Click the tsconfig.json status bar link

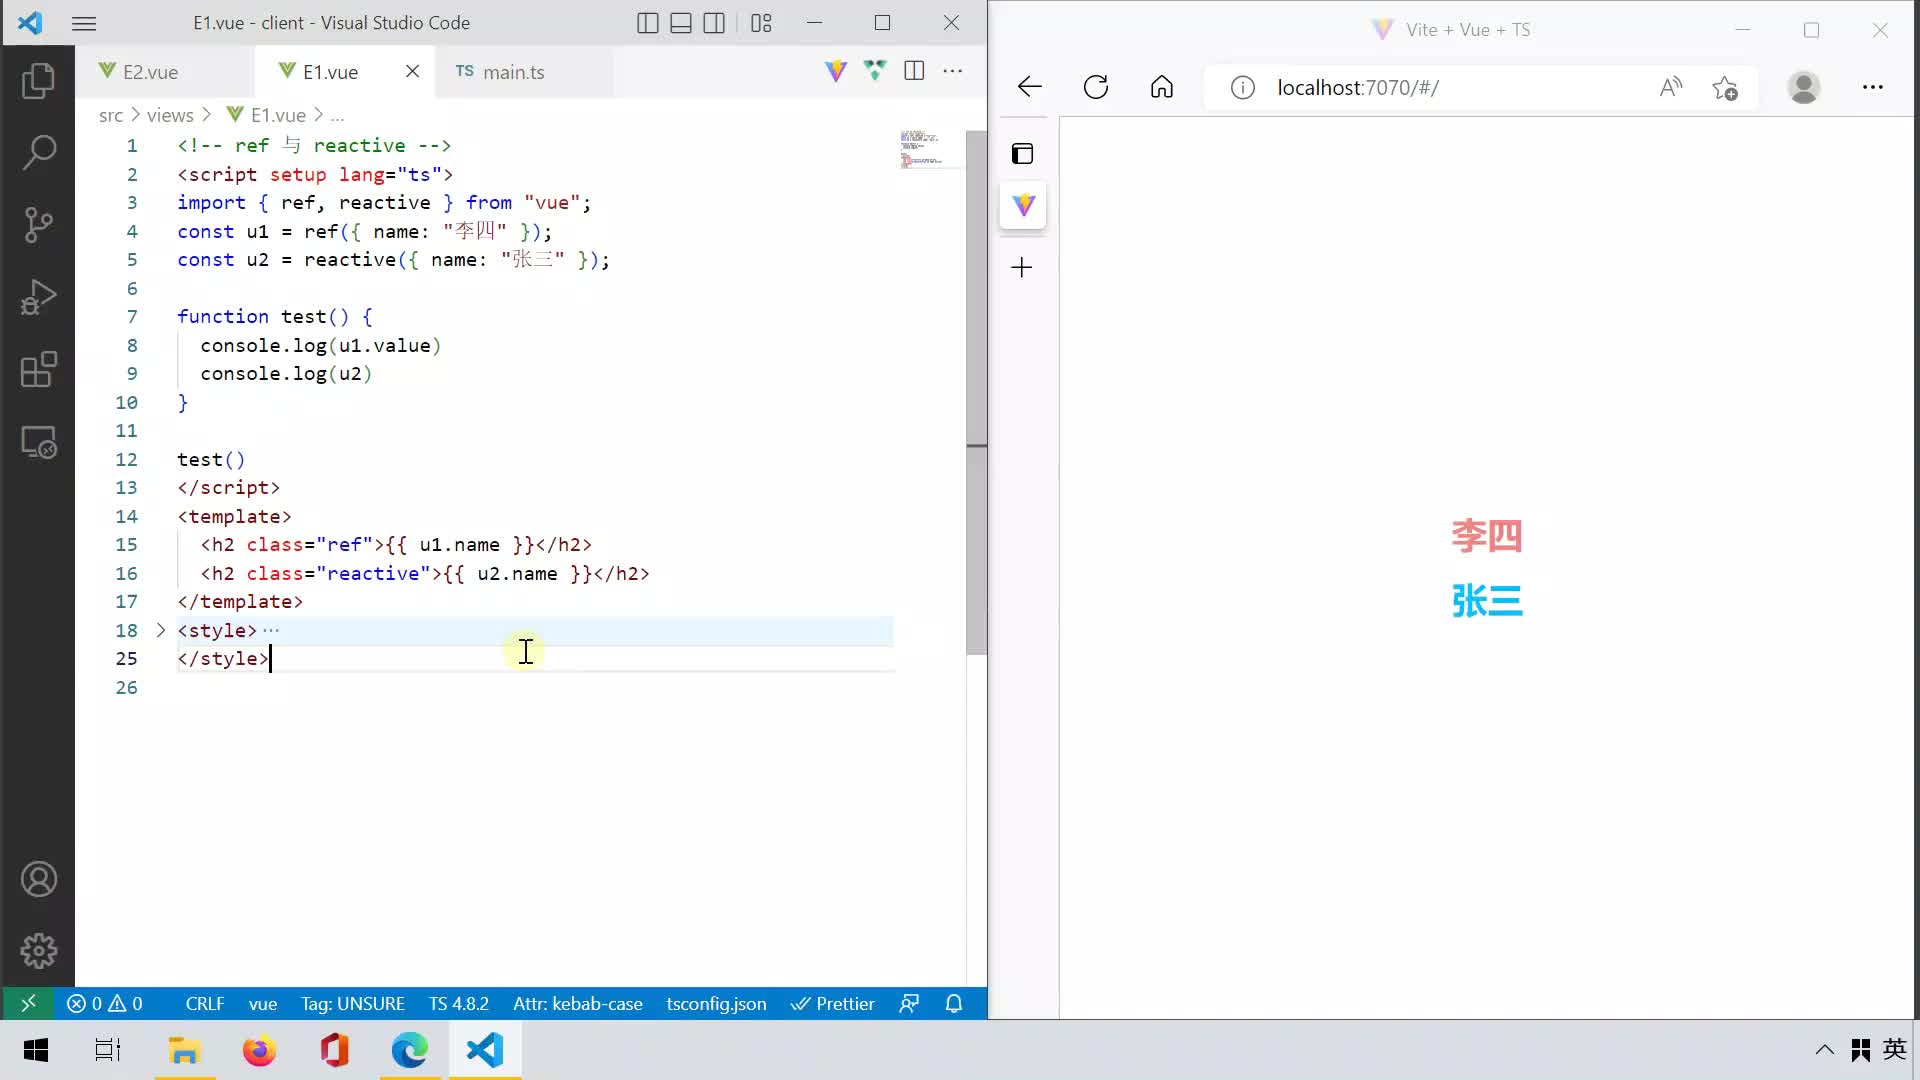coord(717,1004)
